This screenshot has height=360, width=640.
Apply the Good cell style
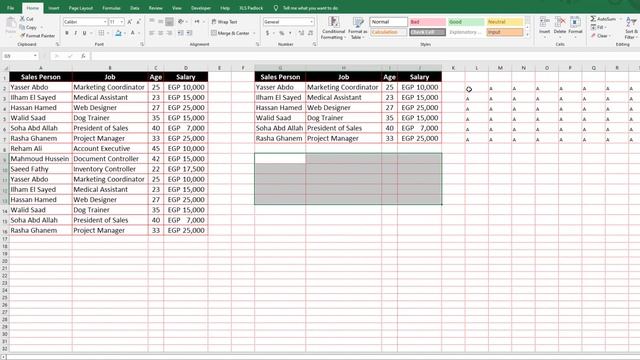[x=466, y=22]
